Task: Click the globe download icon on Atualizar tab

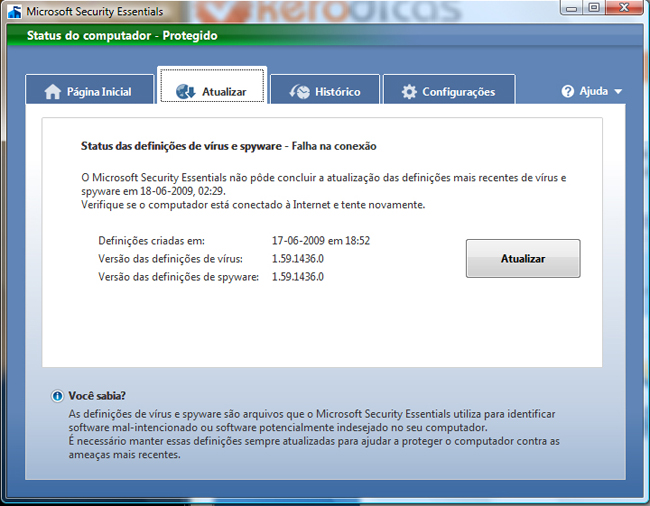Action: (x=185, y=92)
